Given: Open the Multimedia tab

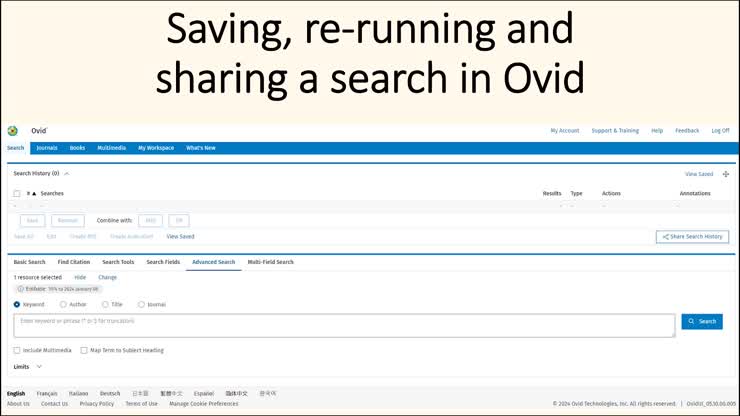Looking at the screenshot, I should click(x=111, y=148).
